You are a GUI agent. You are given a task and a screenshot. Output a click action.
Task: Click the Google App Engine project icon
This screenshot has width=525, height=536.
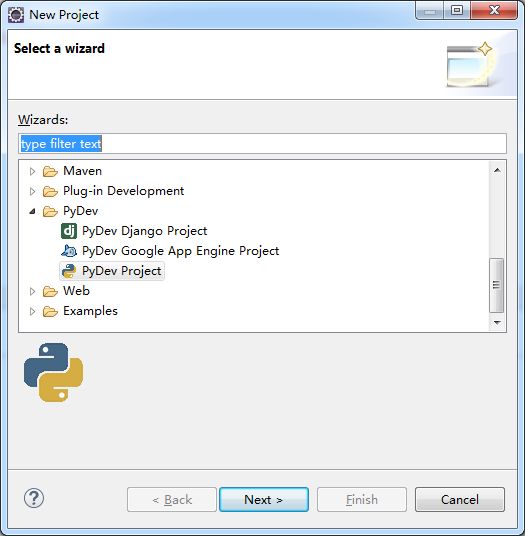pos(69,251)
